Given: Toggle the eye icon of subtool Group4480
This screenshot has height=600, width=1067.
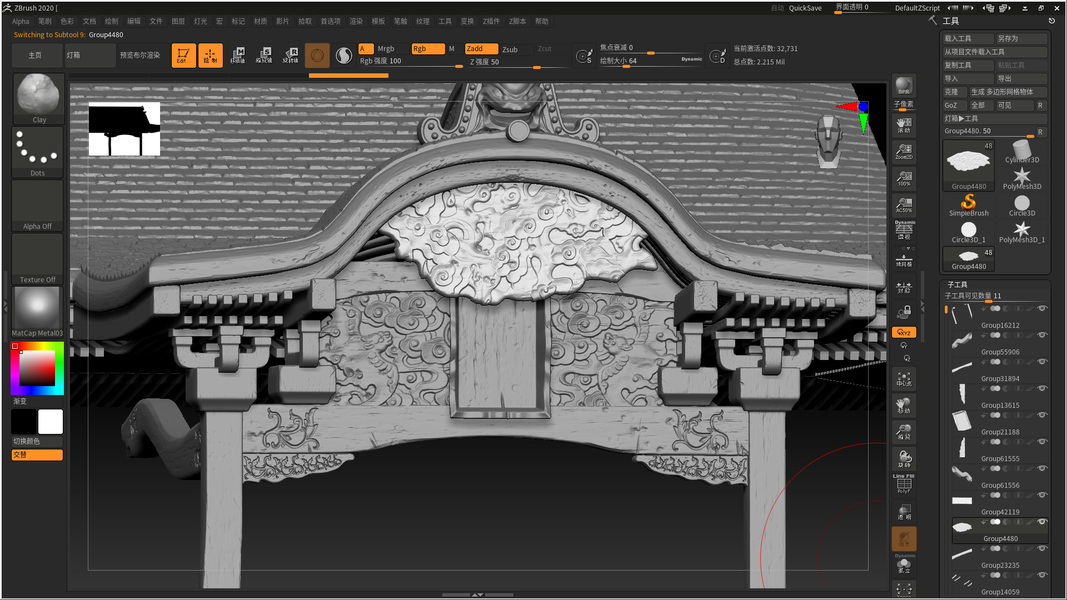Looking at the screenshot, I should tap(1042, 522).
